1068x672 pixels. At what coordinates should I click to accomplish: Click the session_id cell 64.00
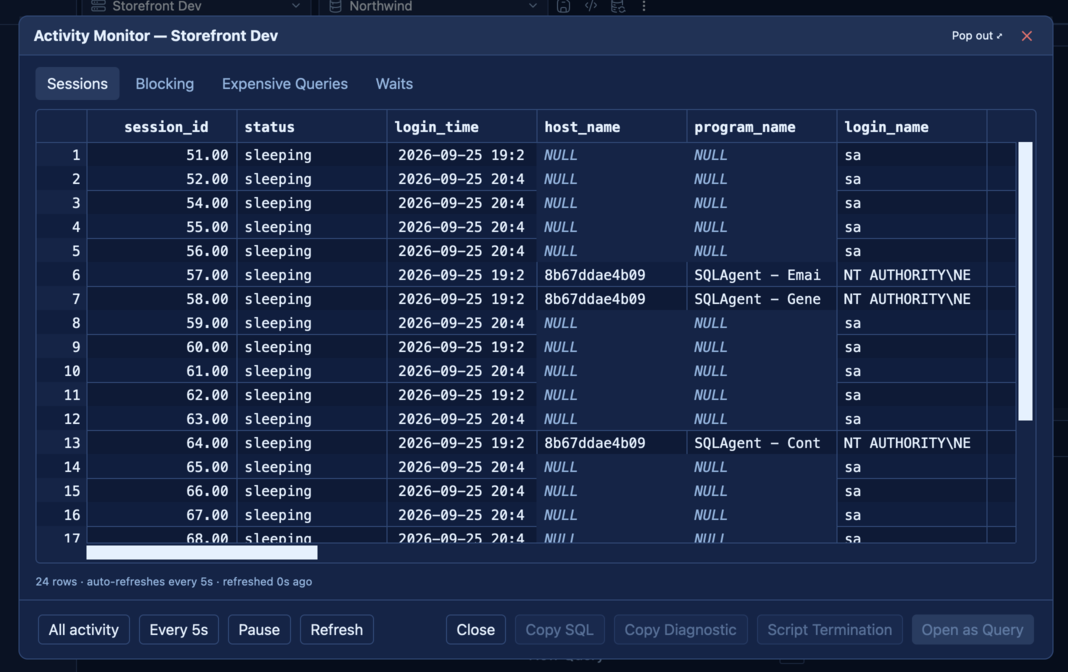(162, 443)
